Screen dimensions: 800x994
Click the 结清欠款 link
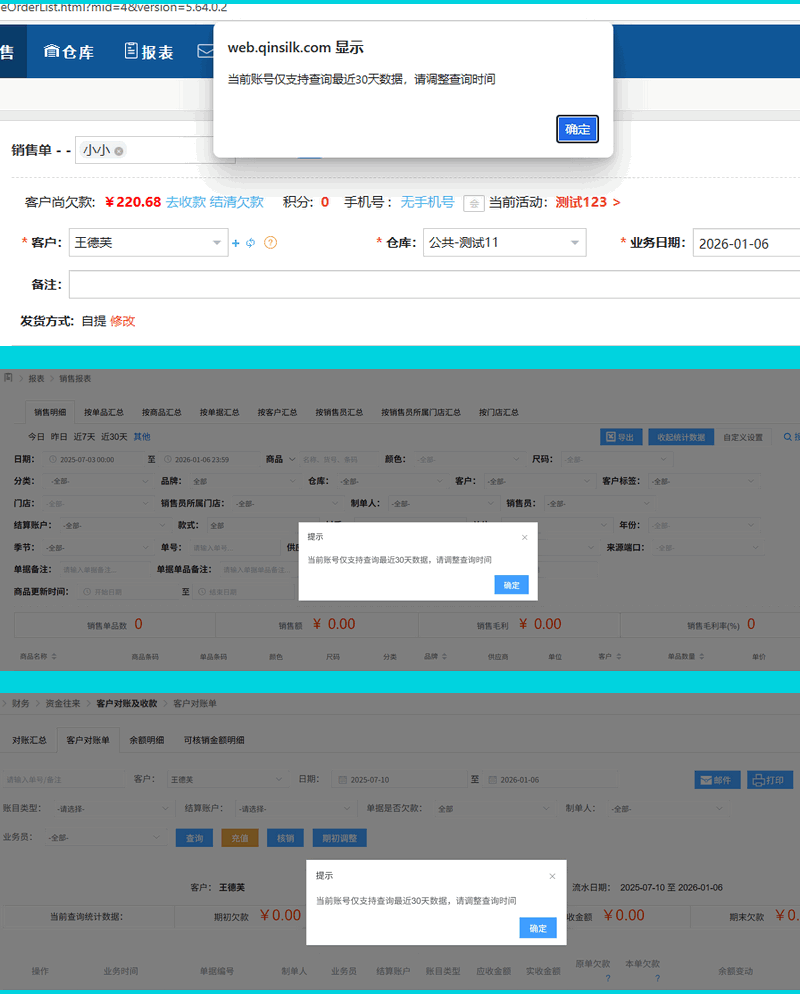(x=236, y=202)
